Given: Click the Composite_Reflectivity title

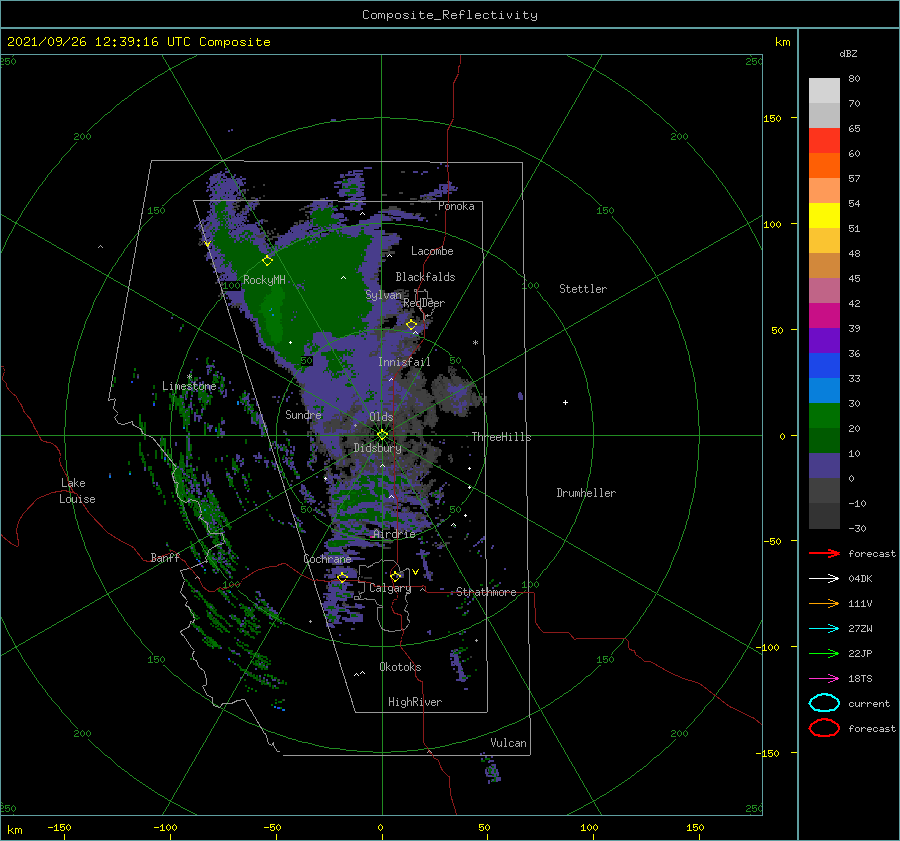Looking at the screenshot, I should [x=449, y=15].
